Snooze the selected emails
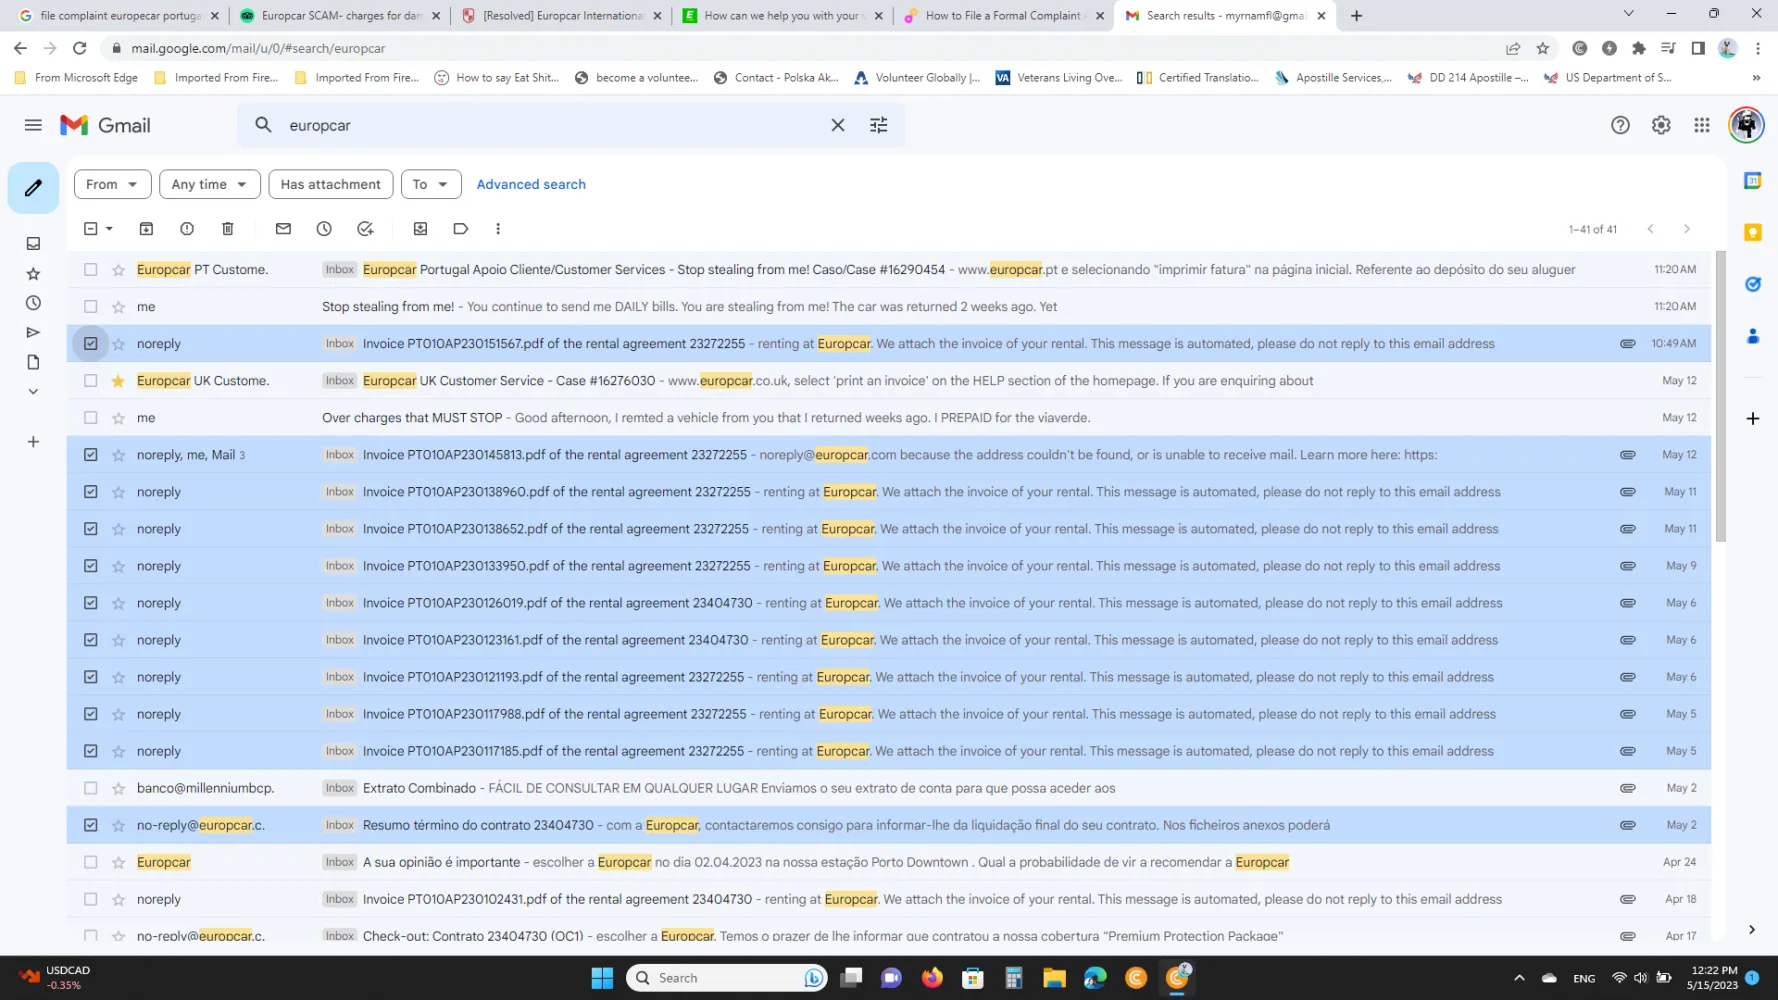The width and height of the screenshot is (1778, 1000). pyautogui.click(x=324, y=229)
